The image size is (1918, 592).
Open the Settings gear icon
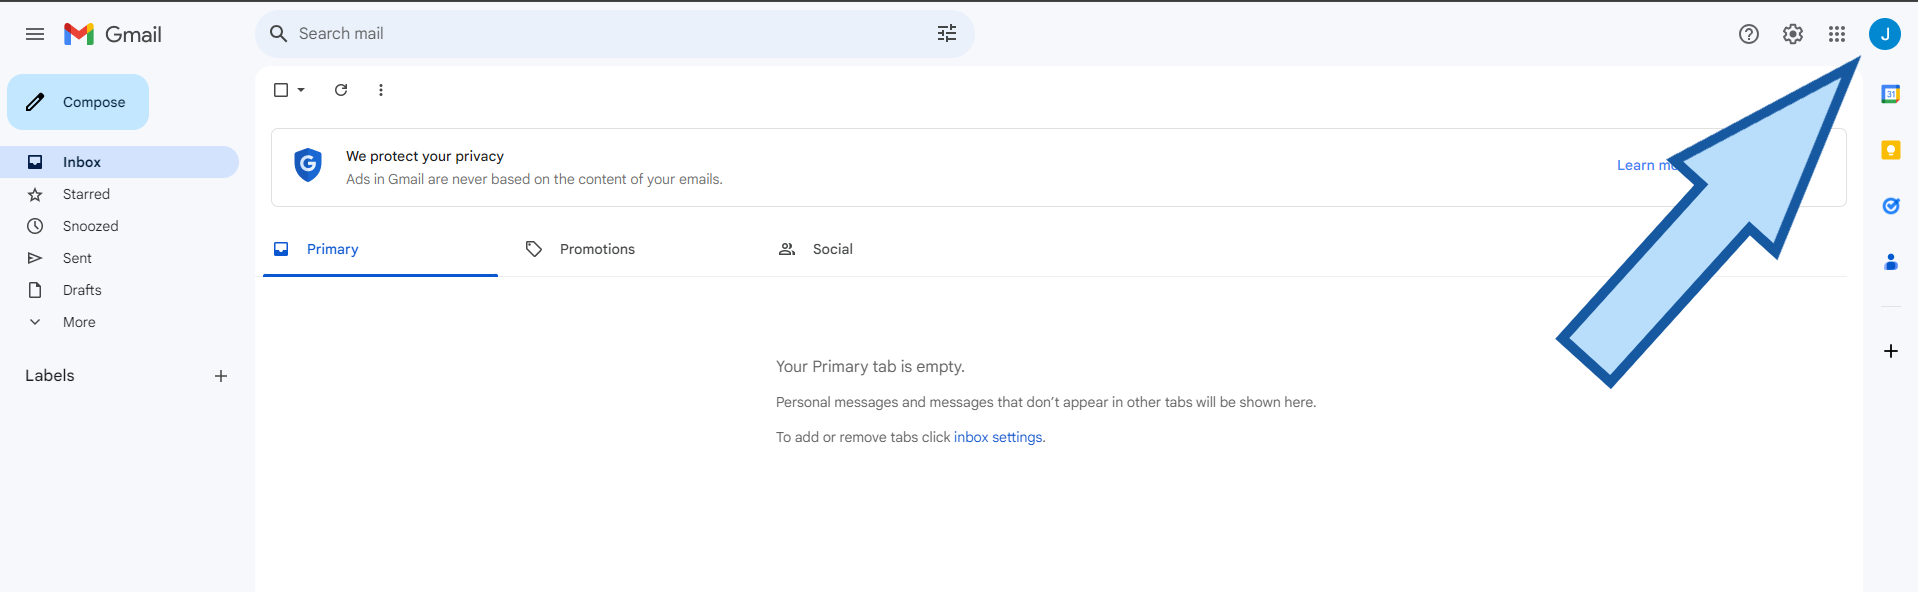pos(1792,34)
